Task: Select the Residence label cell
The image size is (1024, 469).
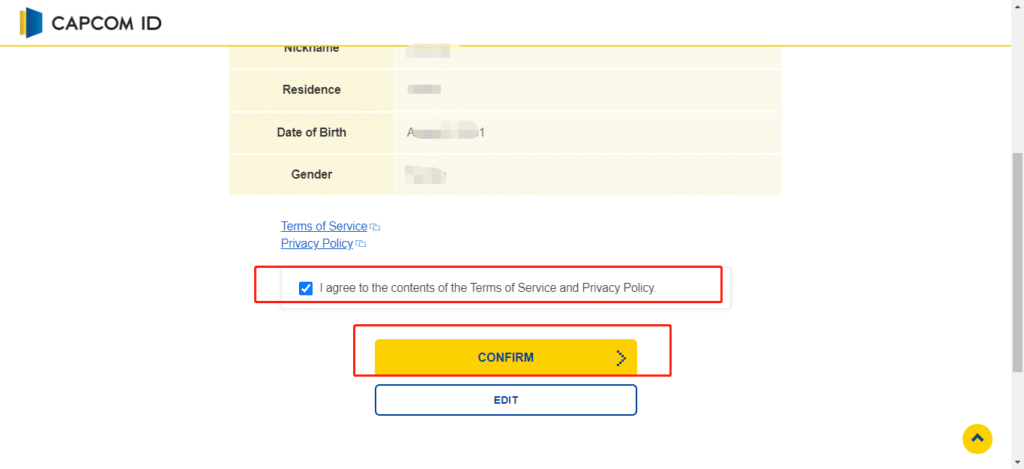Action: (x=312, y=89)
